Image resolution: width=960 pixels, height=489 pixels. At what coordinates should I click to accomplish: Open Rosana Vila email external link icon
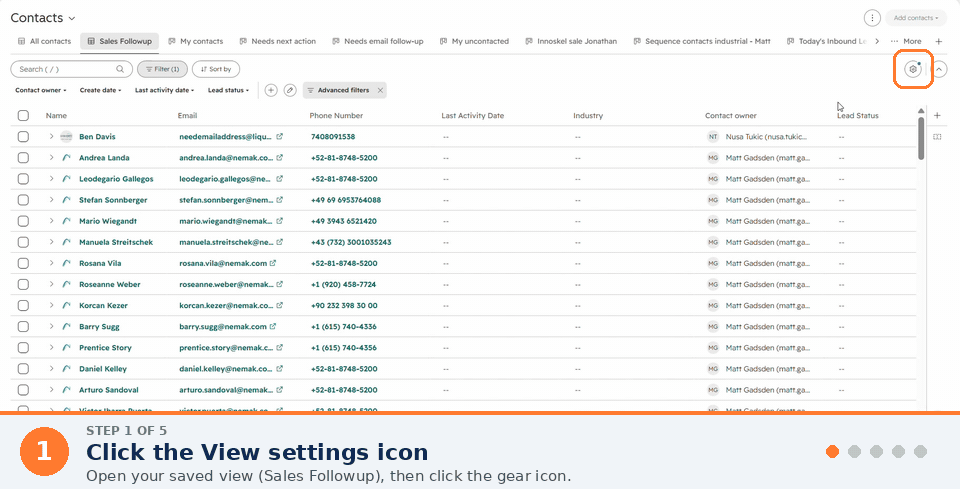coord(273,263)
